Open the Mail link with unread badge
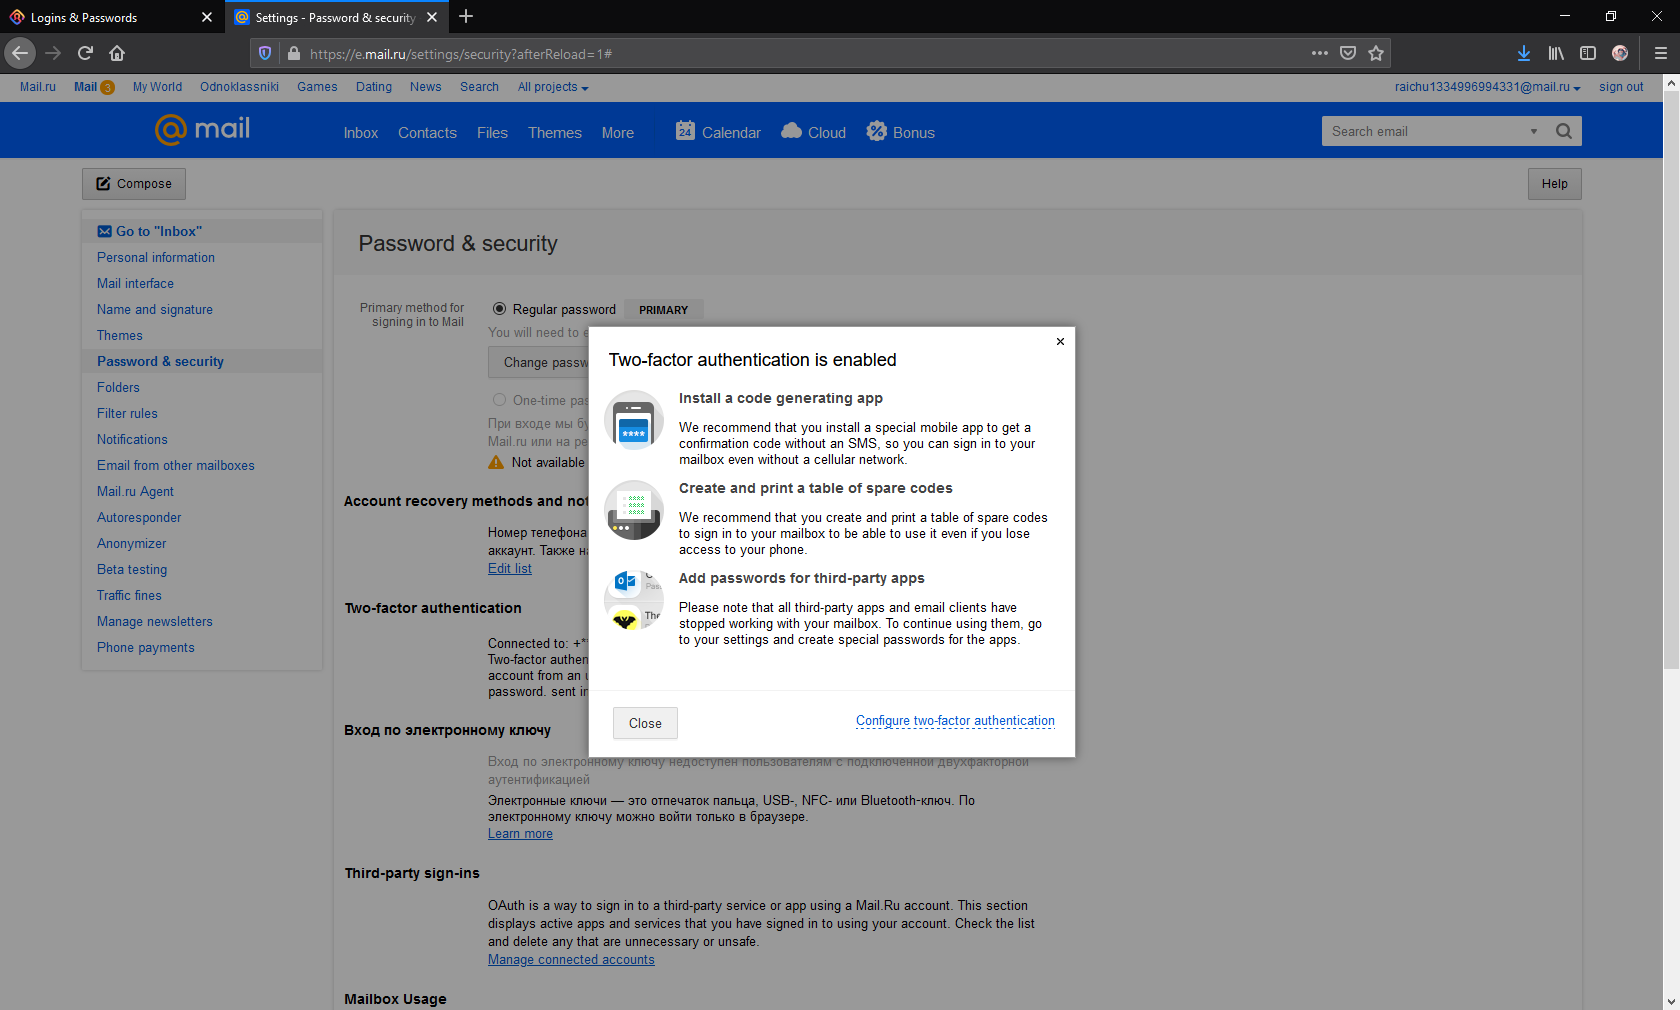 click(x=94, y=87)
